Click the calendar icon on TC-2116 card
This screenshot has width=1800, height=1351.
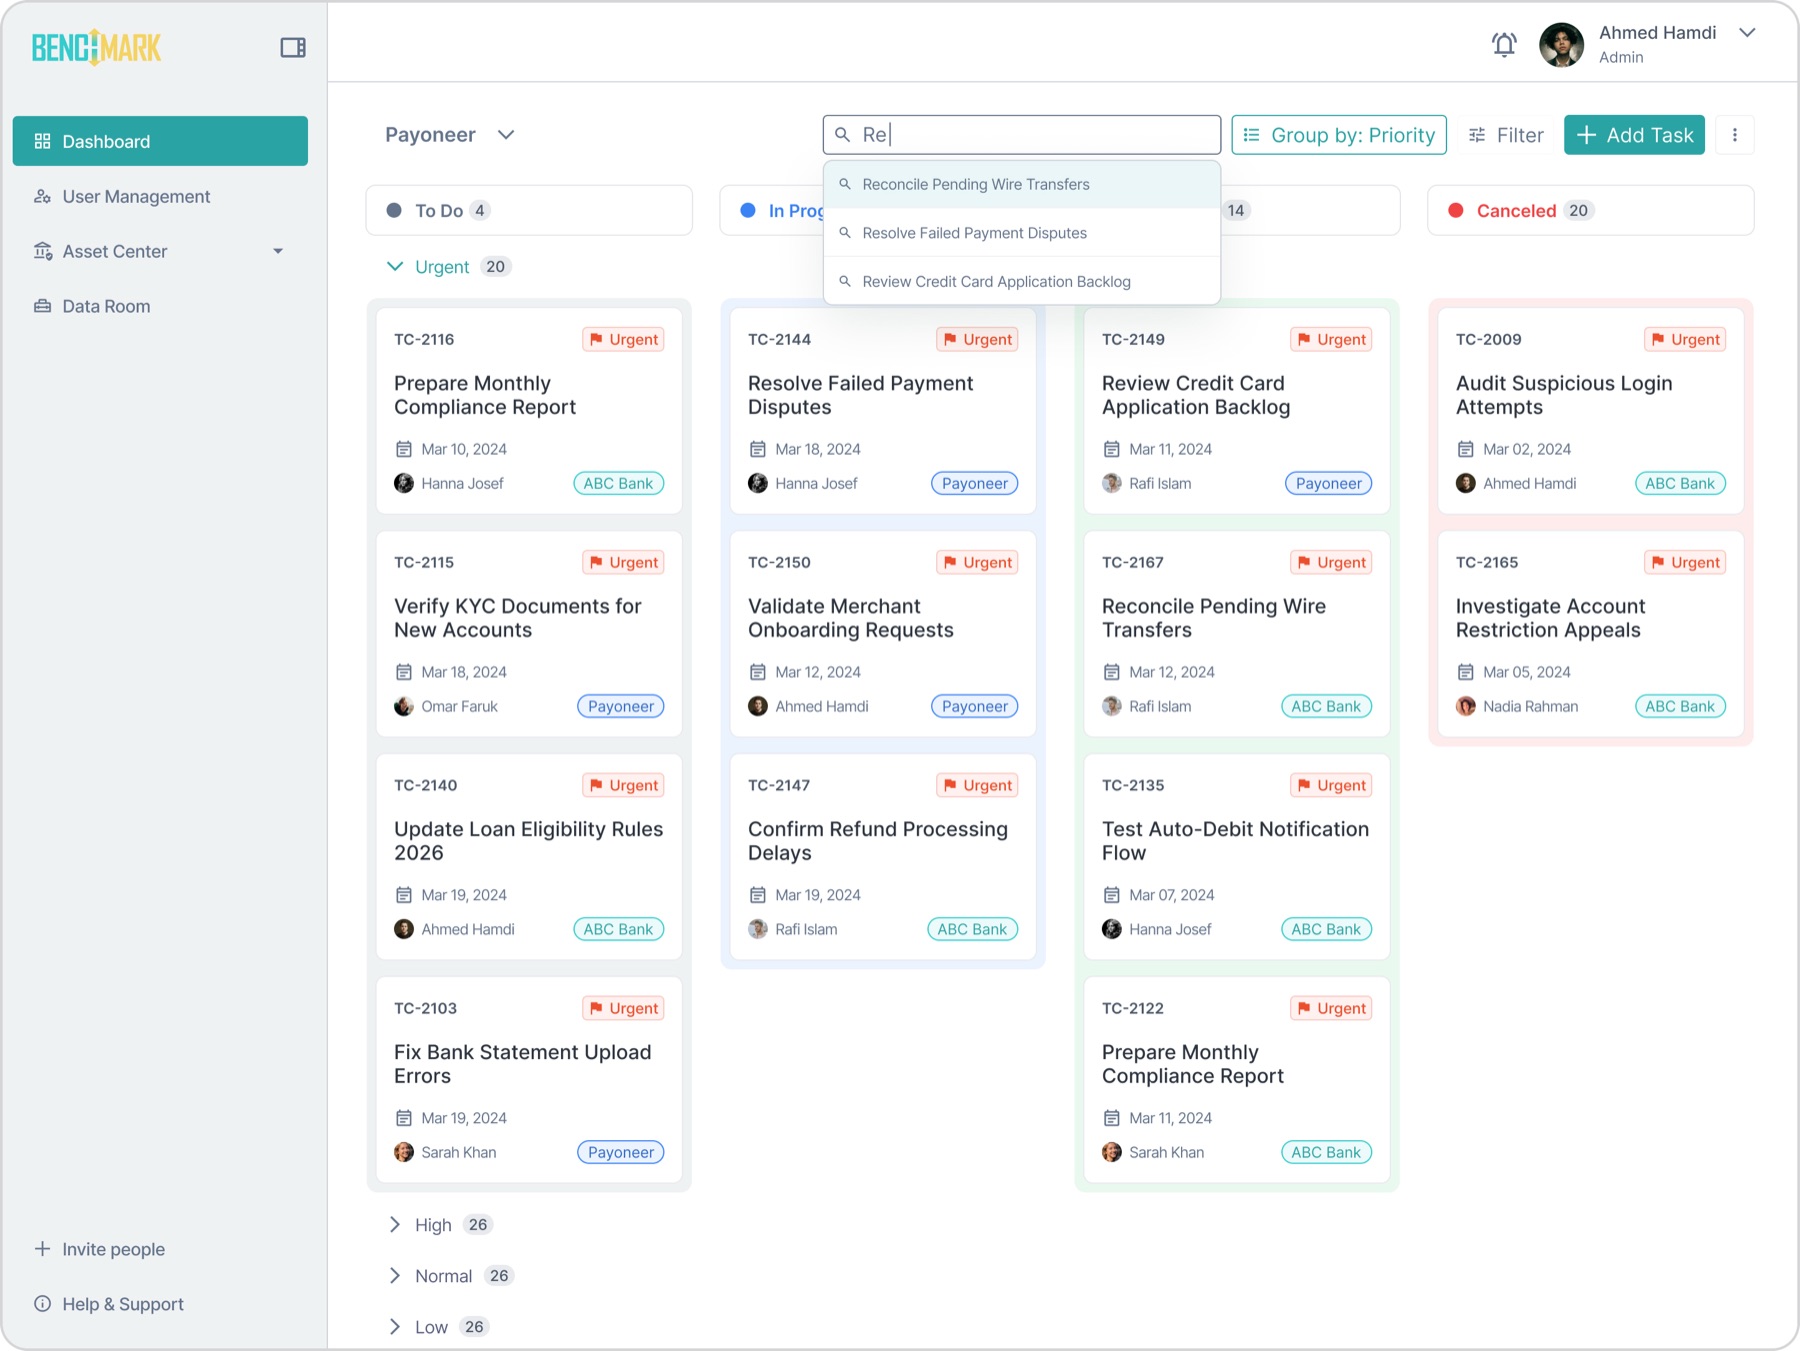(404, 449)
